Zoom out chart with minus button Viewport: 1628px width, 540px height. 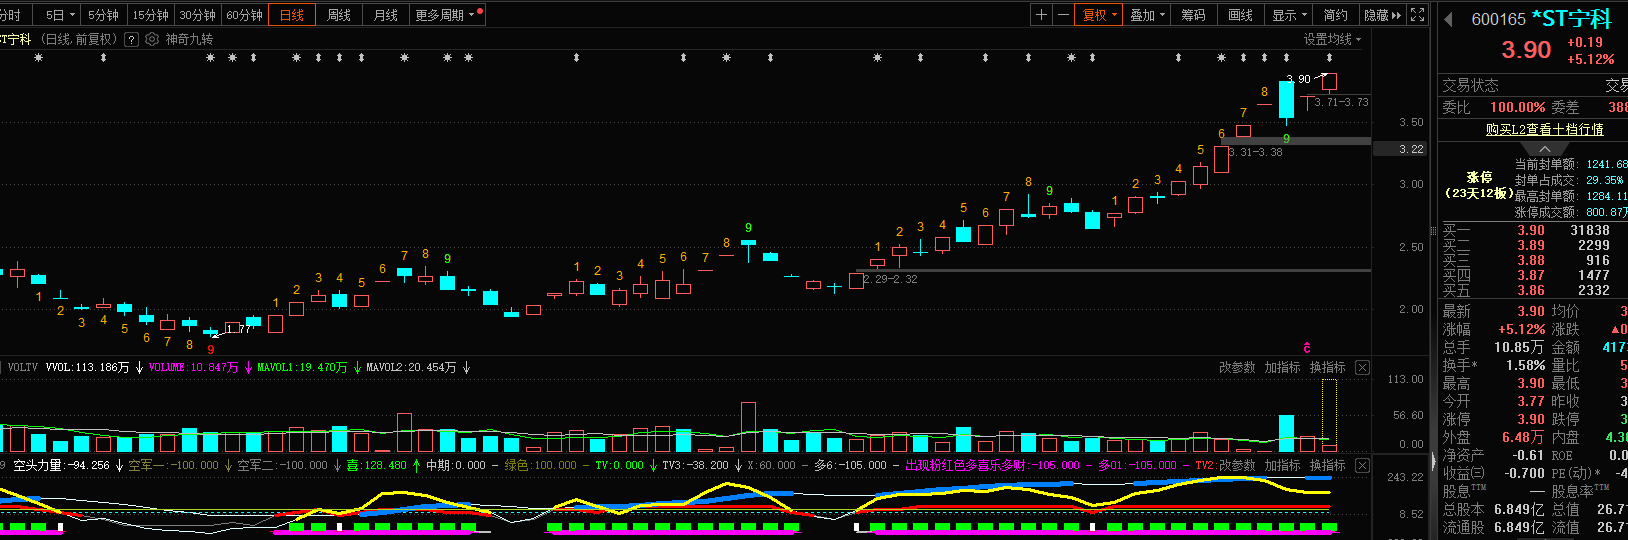(x=1062, y=15)
